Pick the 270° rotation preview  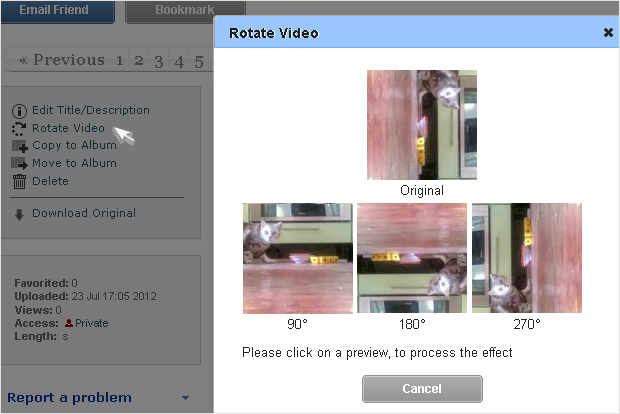527,258
